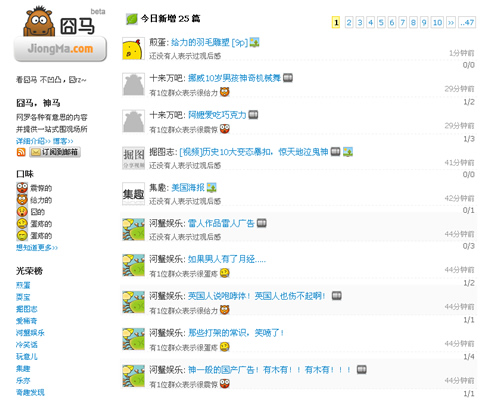Viewport: 500px width, 400px height.
Task: Open the post 如果男人有了月经.....
Action: 227,259
